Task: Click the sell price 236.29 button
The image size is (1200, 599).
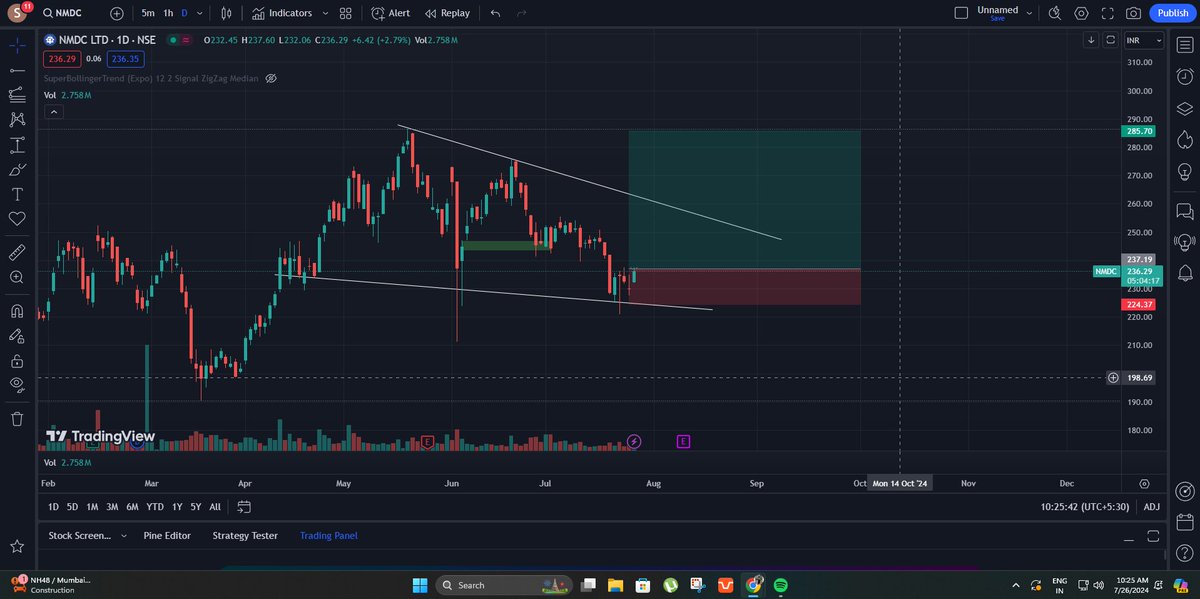Action: 61,59
